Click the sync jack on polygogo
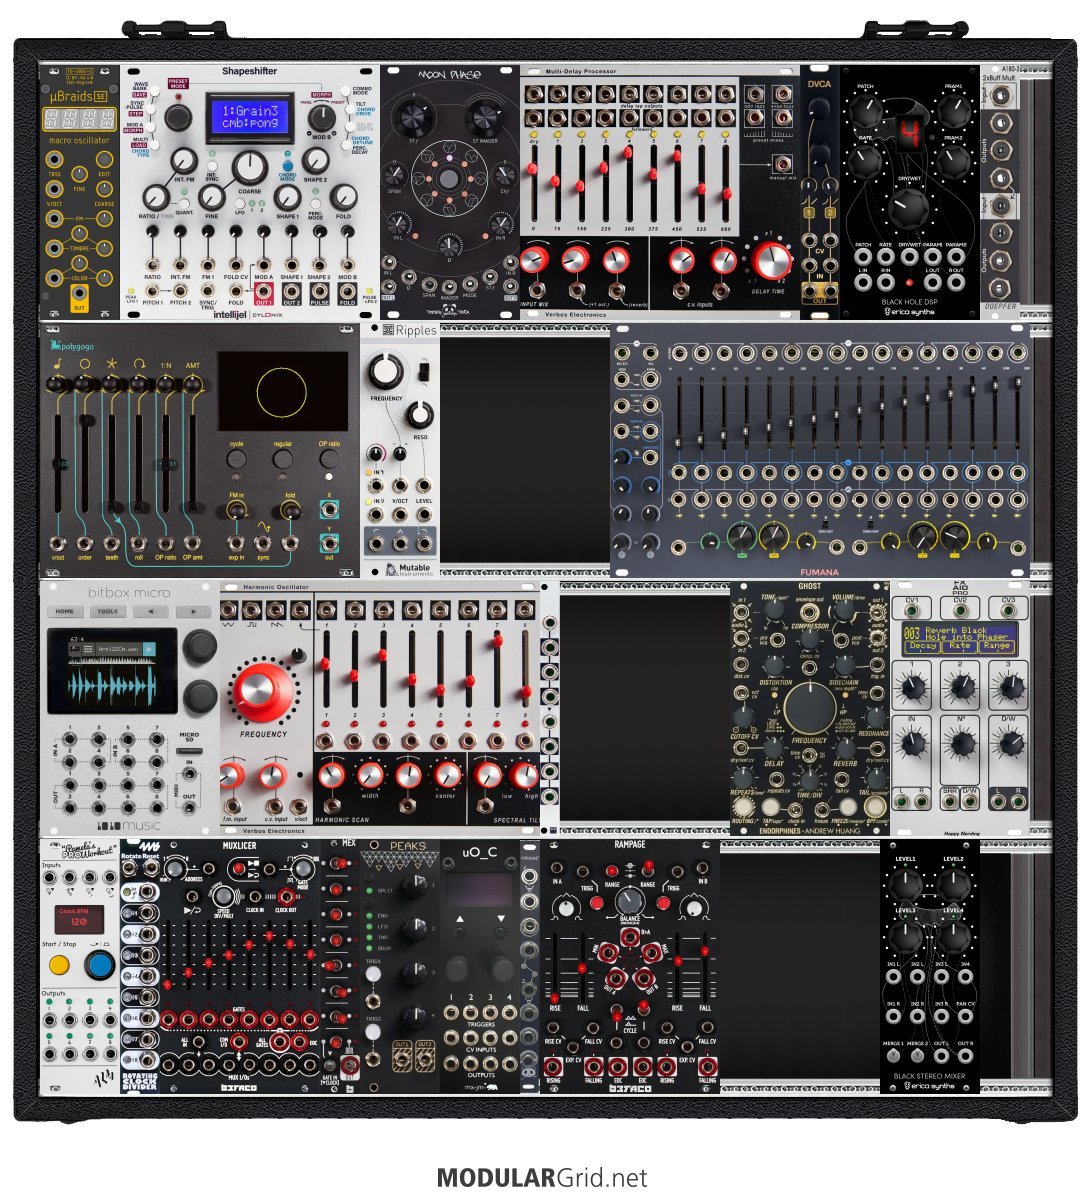The width and height of the screenshot is (1085, 1199). point(262,544)
